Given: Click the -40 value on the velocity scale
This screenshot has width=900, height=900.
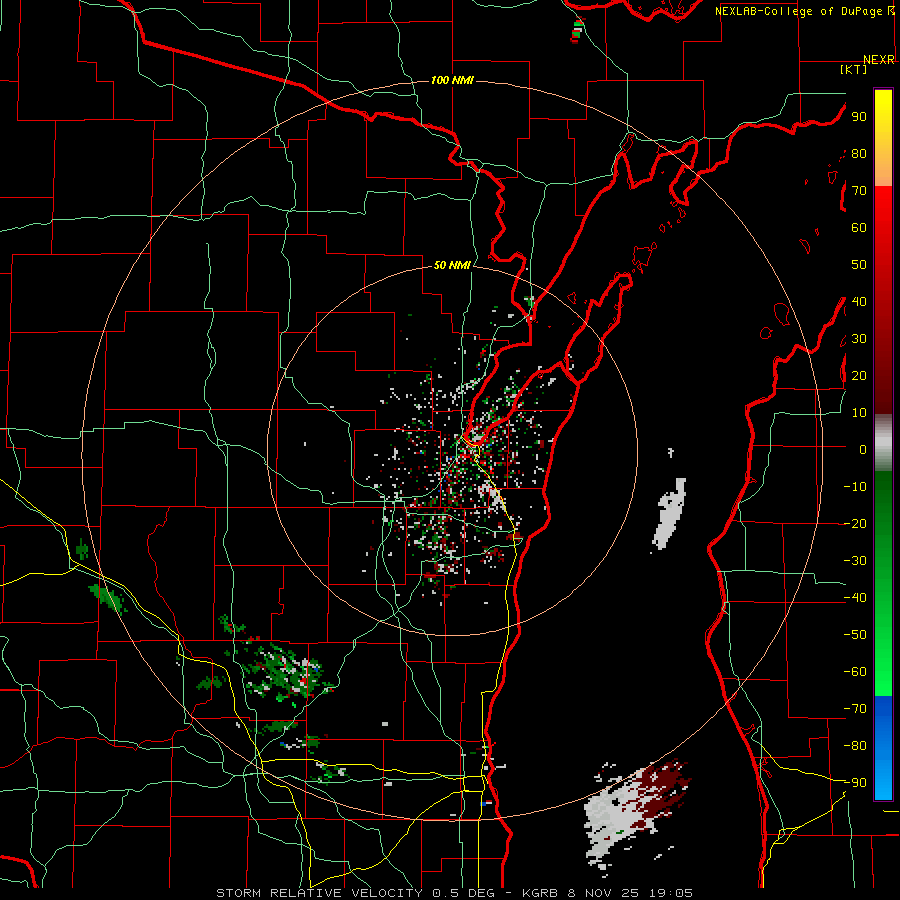Looking at the screenshot, I should point(855,598).
